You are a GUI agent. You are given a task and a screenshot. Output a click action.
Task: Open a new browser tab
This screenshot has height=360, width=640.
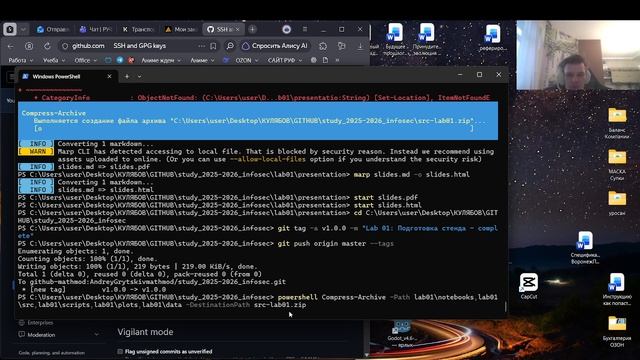(x=253, y=29)
